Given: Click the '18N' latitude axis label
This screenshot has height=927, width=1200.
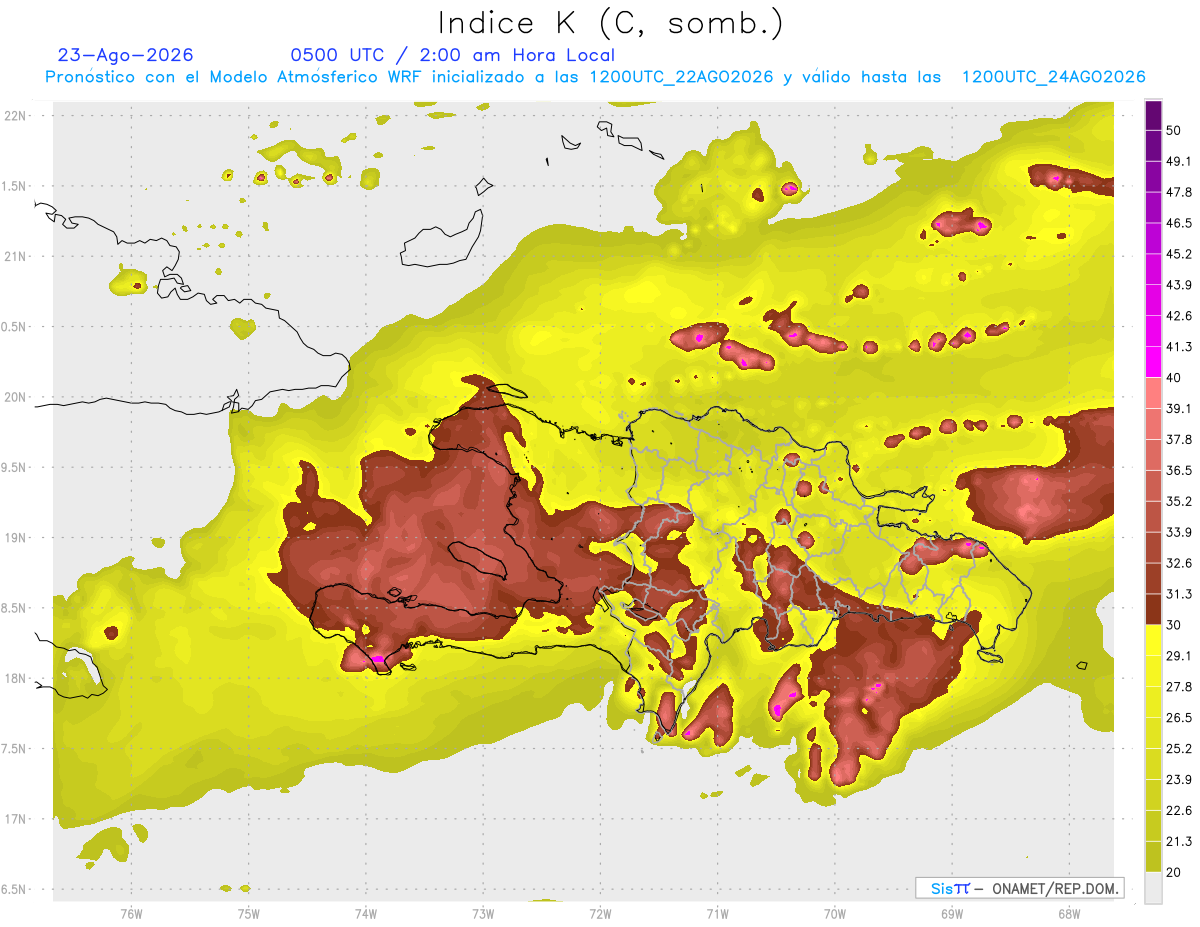Looking at the screenshot, I should [15, 678].
